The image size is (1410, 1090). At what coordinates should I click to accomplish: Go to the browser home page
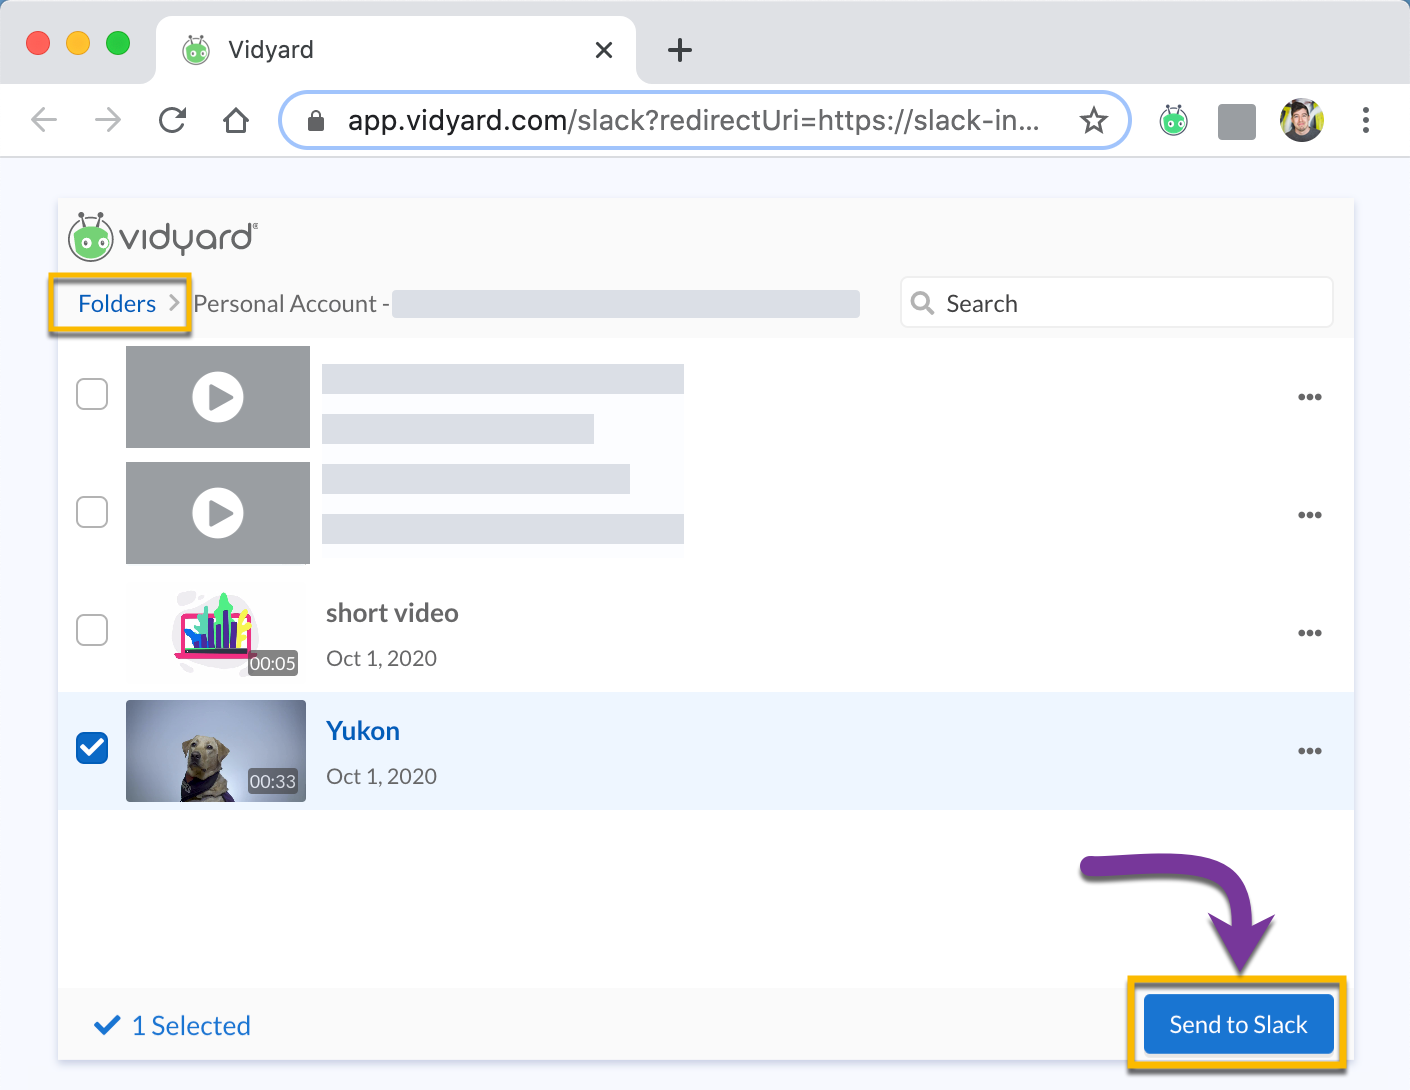(236, 121)
